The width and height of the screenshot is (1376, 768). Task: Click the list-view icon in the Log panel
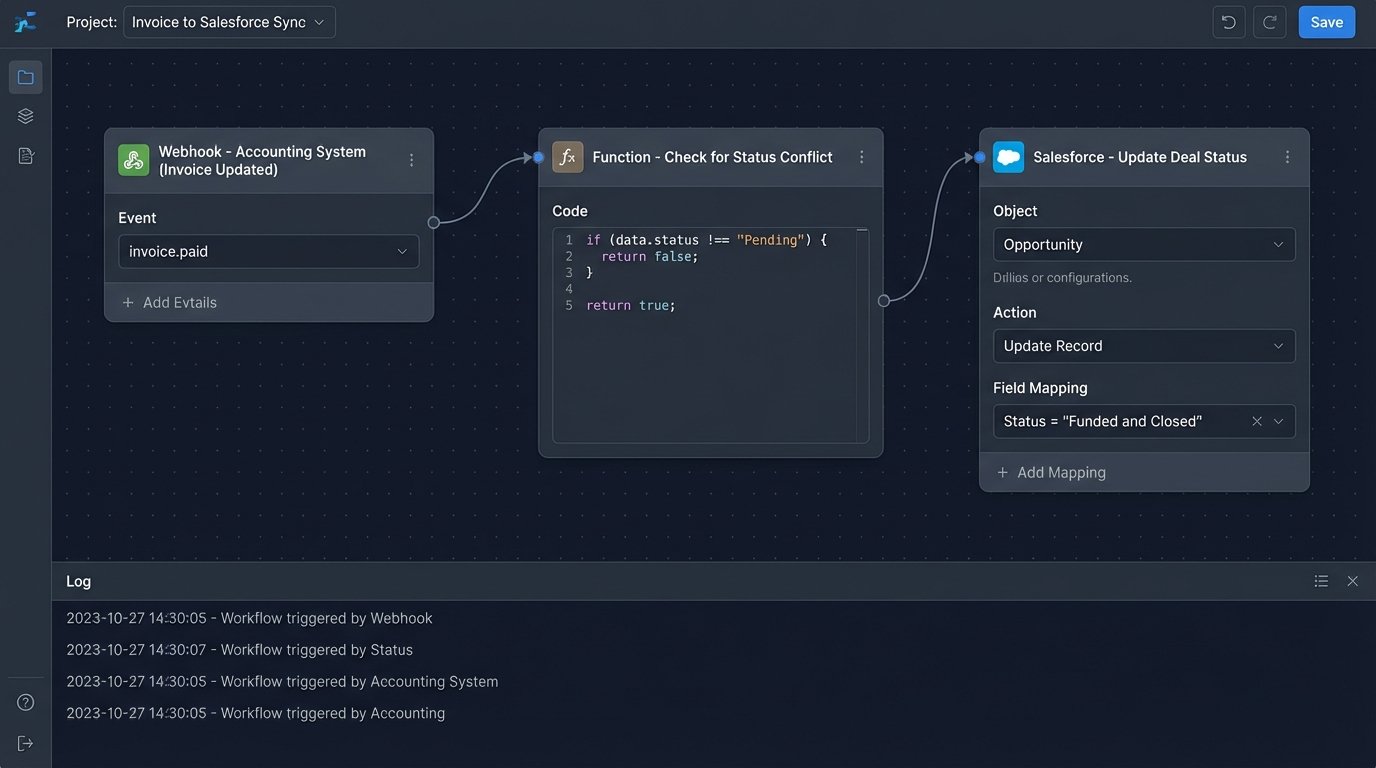pos(1320,580)
